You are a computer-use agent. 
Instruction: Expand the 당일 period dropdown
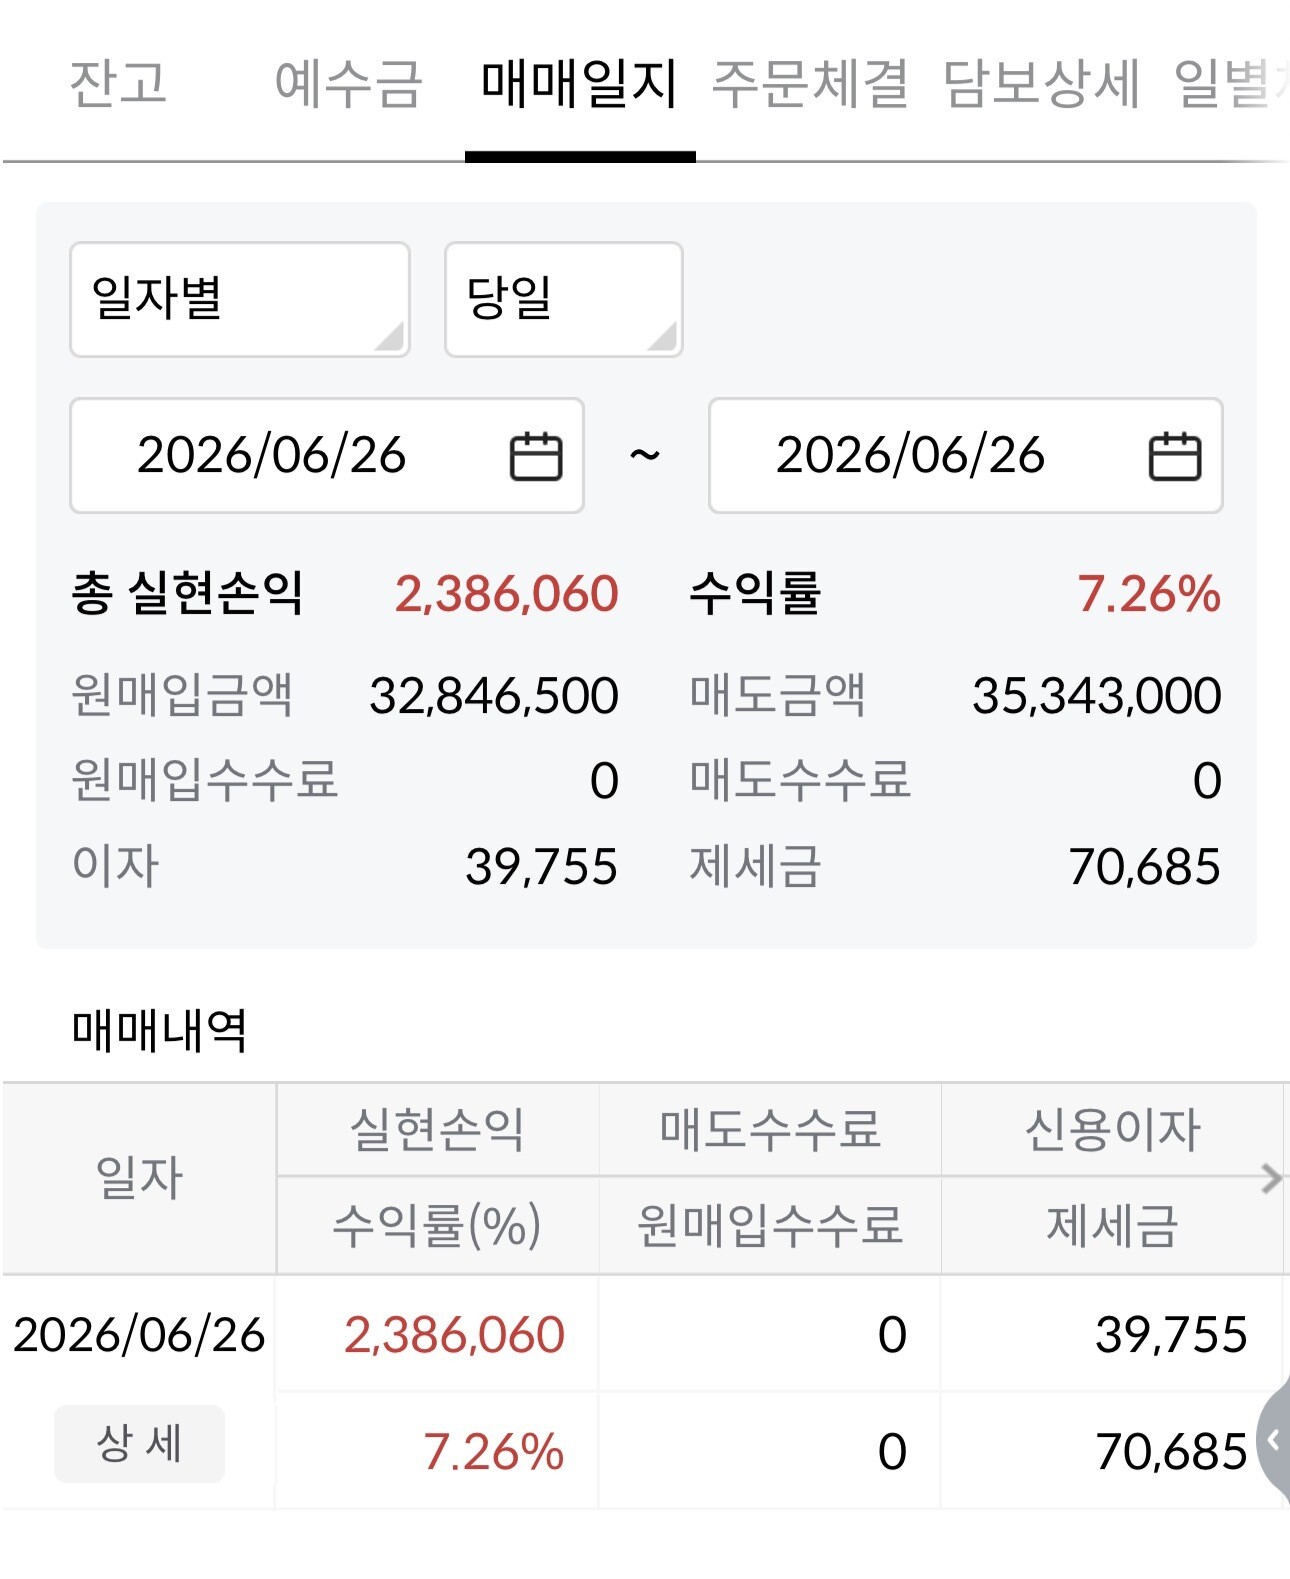click(564, 299)
